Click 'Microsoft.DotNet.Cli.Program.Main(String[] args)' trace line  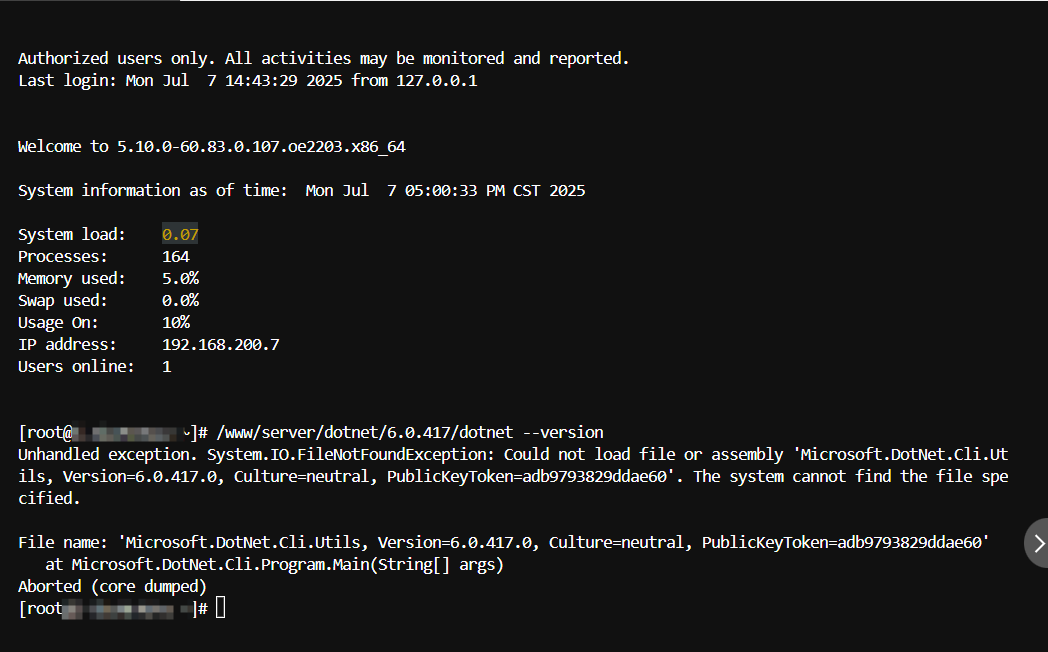point(287,564)
